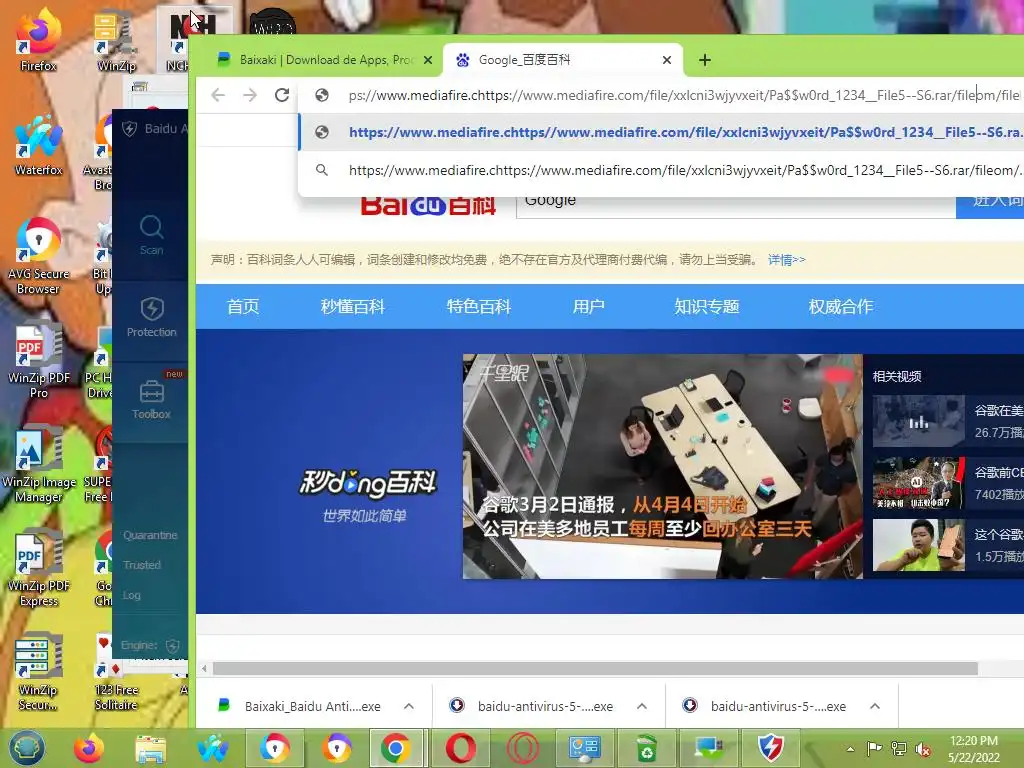Click the Chrome forward arrow
Image resolution: width=1024 pixels, height=768 pixels.
[250, 95]
